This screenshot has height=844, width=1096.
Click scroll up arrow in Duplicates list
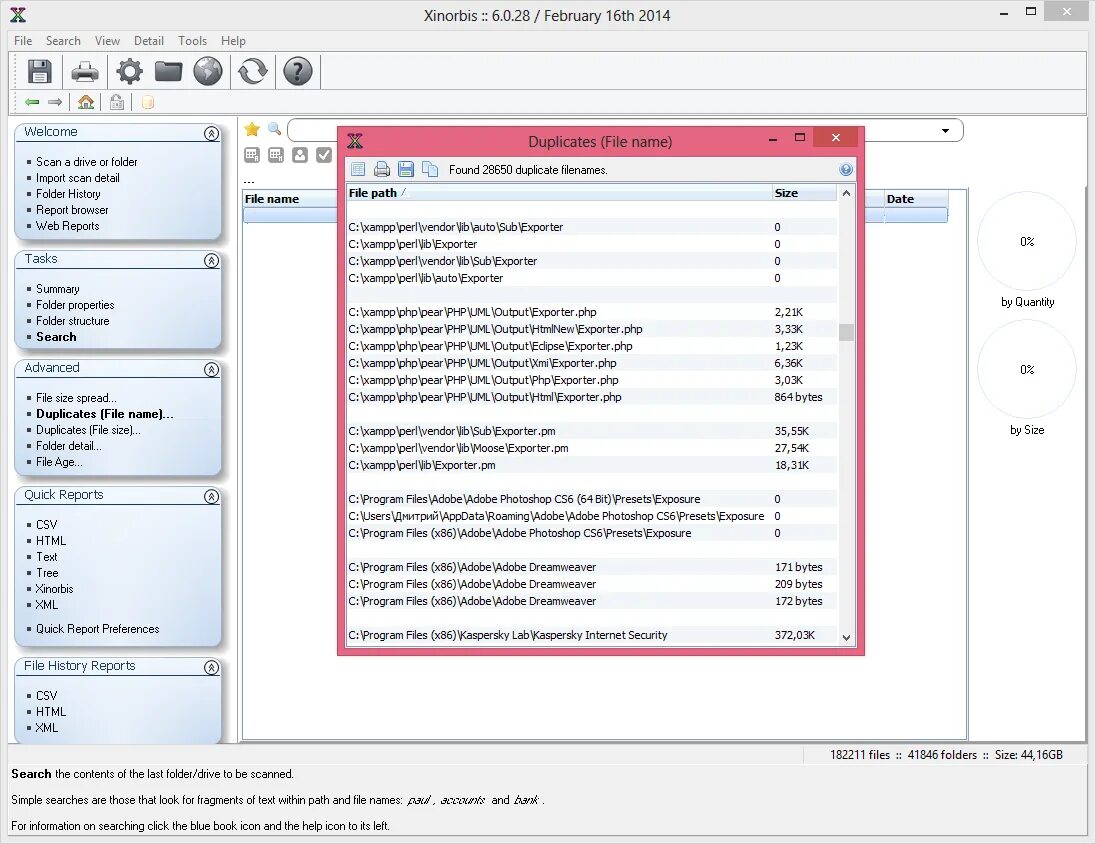(846, 193)
